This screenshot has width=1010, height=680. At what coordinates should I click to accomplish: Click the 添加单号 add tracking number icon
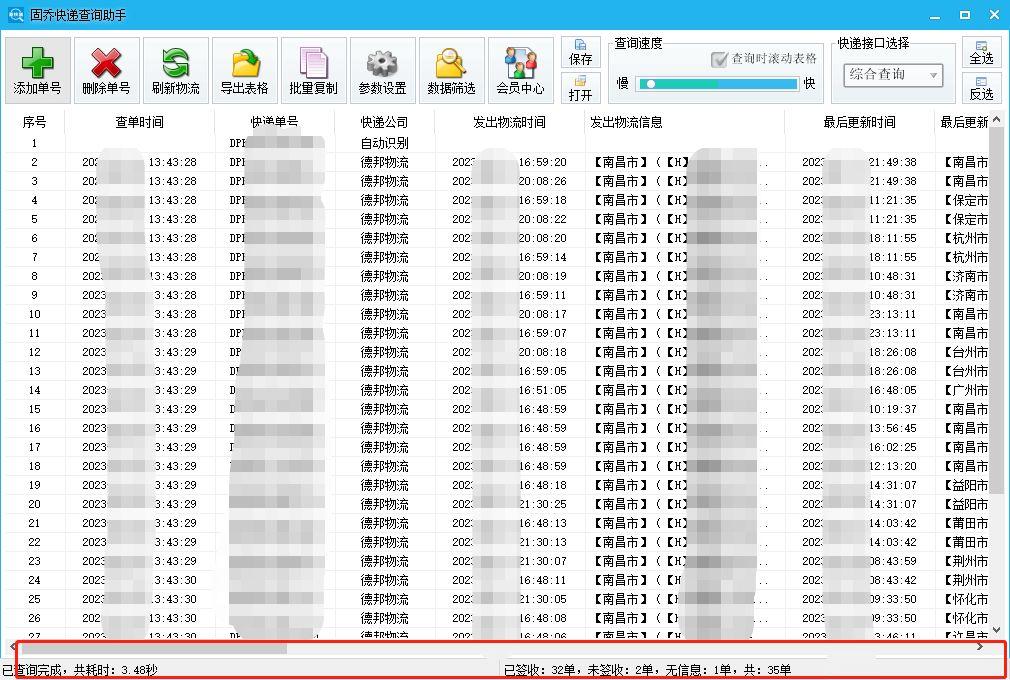coord(37,69)
